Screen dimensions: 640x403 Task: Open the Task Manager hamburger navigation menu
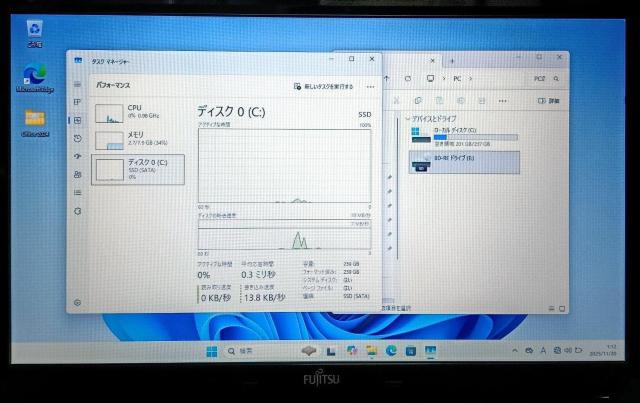(77, 85)
